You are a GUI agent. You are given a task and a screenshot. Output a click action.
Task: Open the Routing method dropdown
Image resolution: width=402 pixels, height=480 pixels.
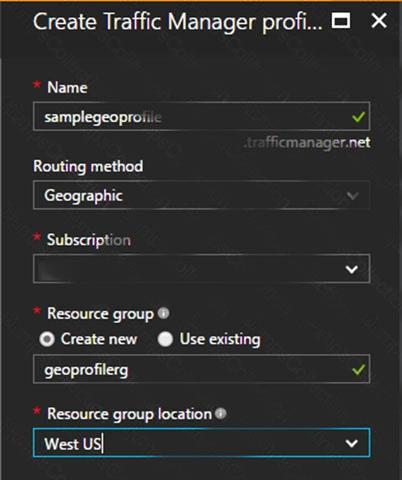201,195
